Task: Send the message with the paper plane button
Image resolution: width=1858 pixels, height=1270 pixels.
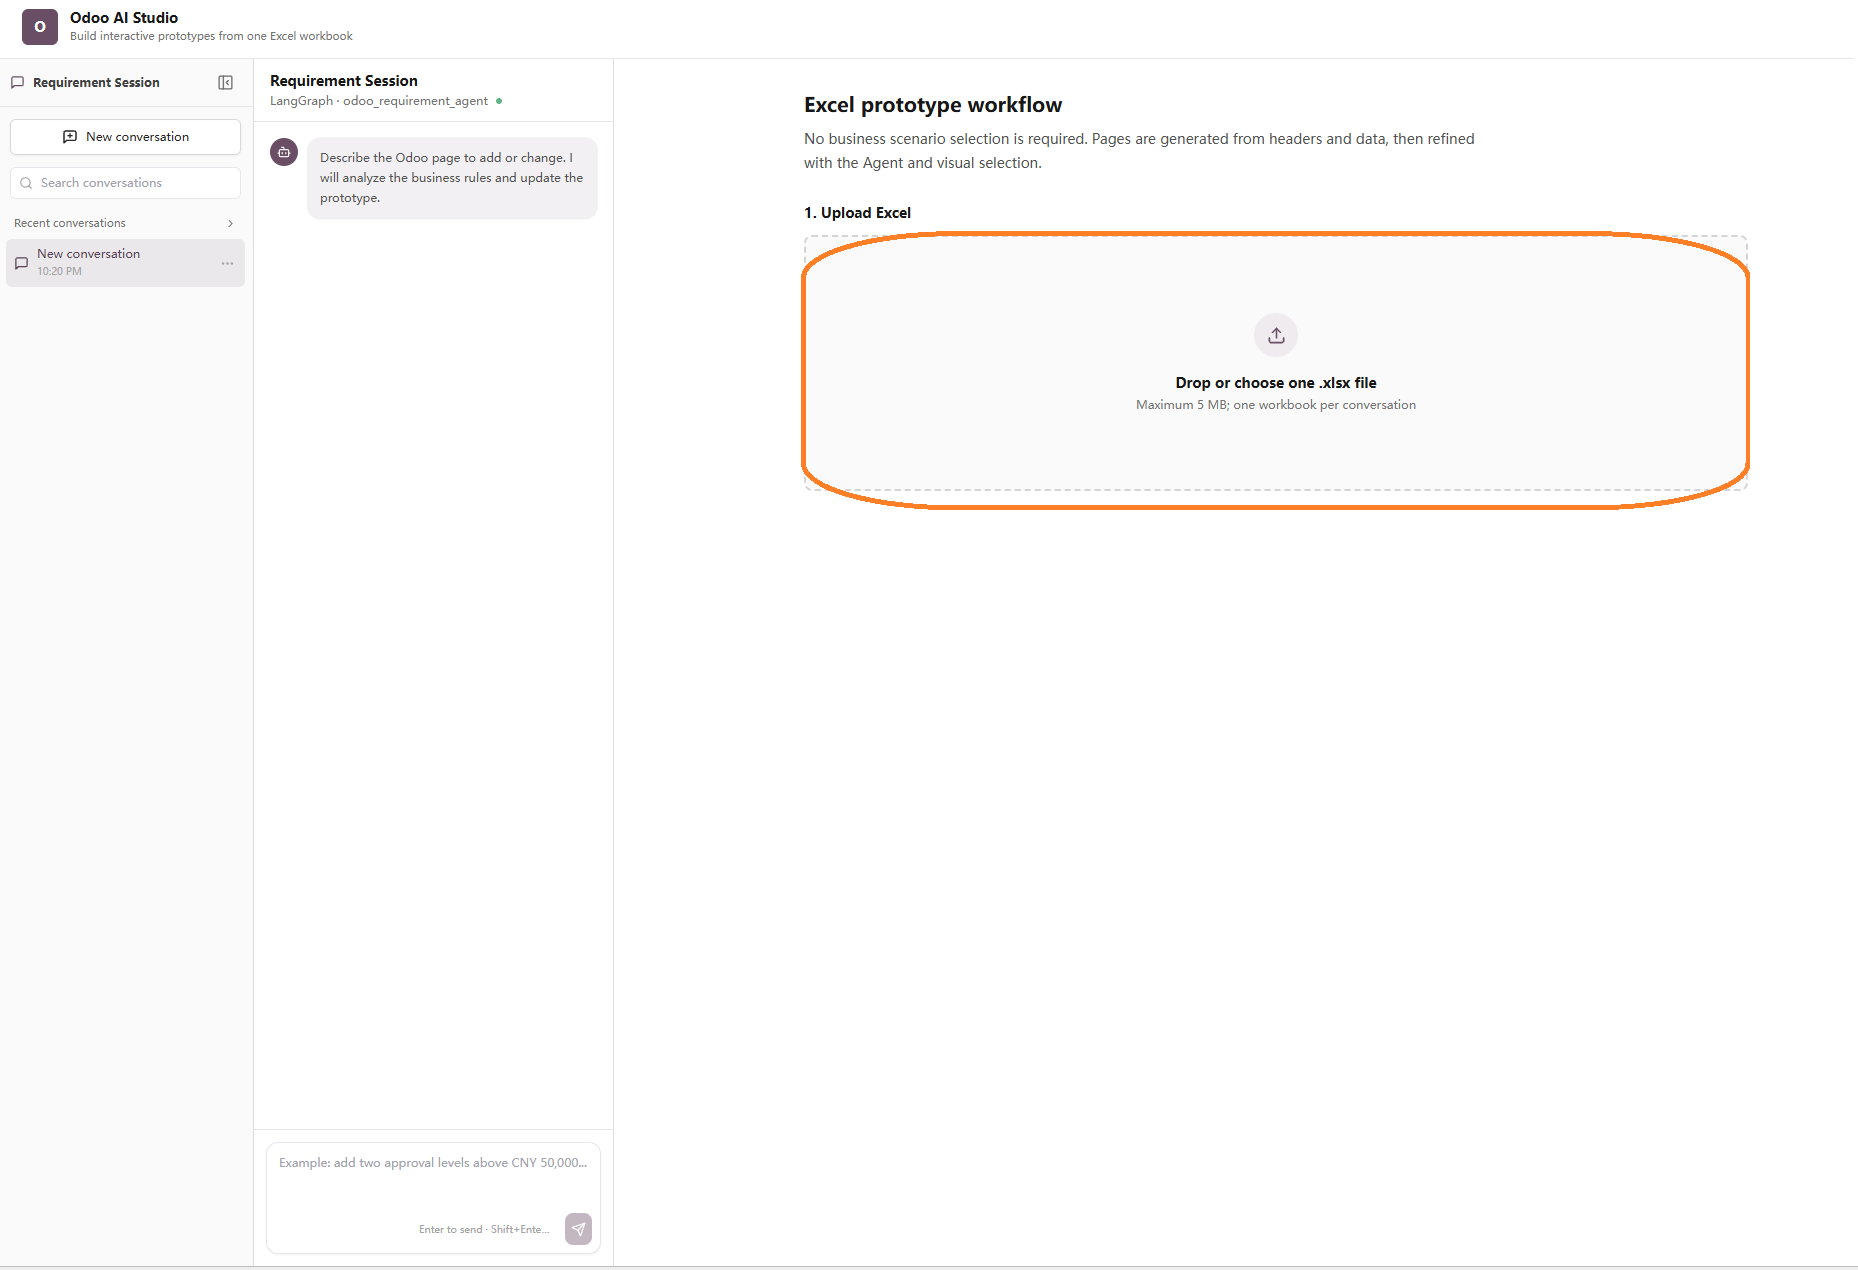Action: point(578,1229)
